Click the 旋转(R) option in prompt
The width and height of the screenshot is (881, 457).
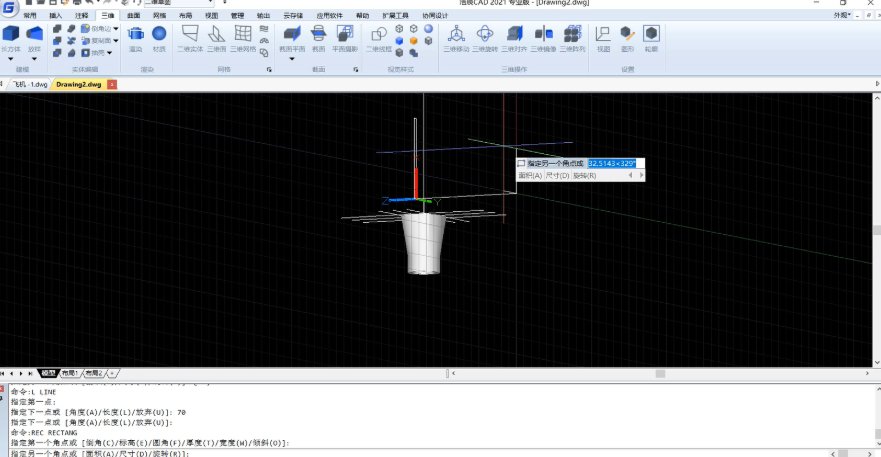coord(585,176)
